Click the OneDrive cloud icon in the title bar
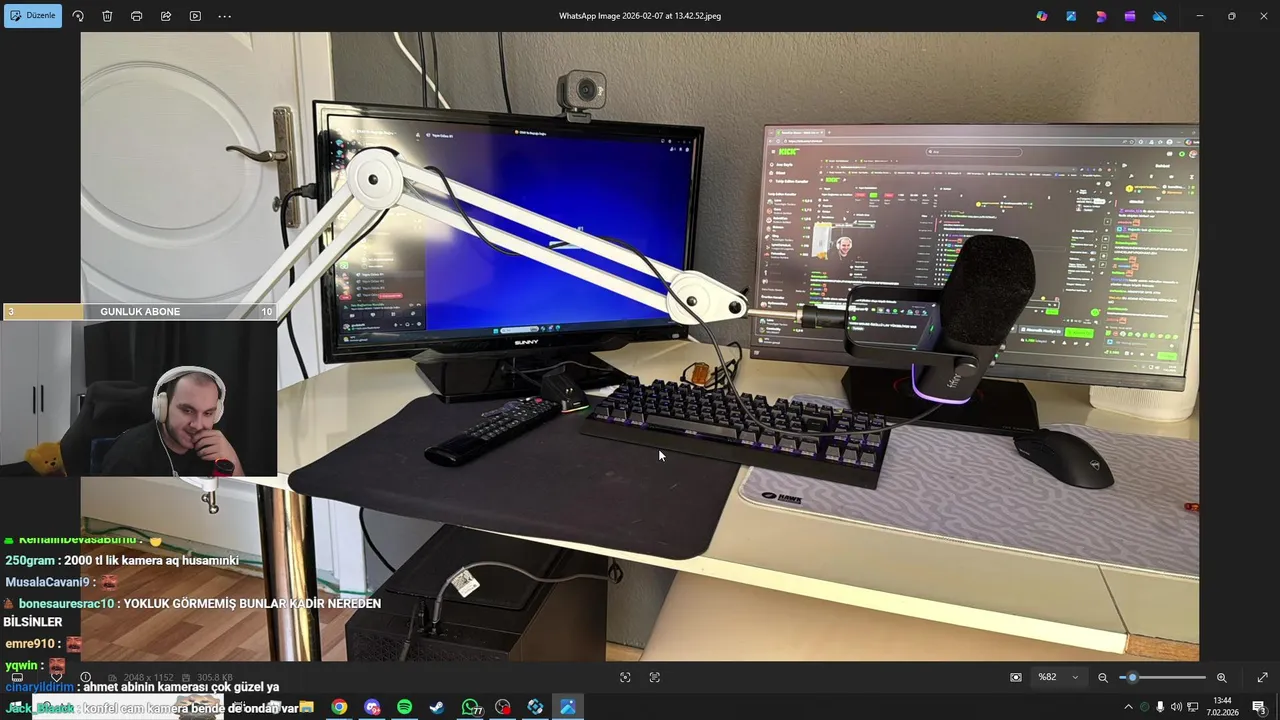The width and height of the screenshot is (1280, 720). tap(1160, 16)
